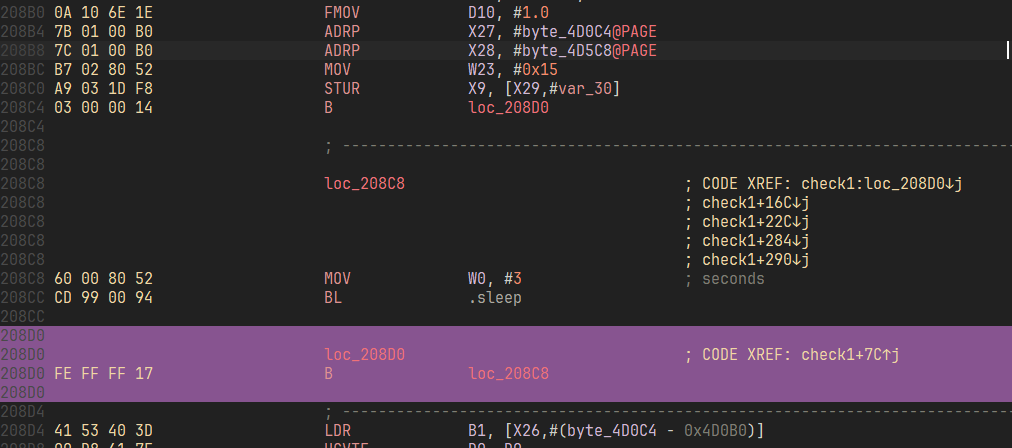The width and height of the screenshot is (1012, 448).
Task: Click the FMOV instruction mnemonic
Action: click(345, 12)
